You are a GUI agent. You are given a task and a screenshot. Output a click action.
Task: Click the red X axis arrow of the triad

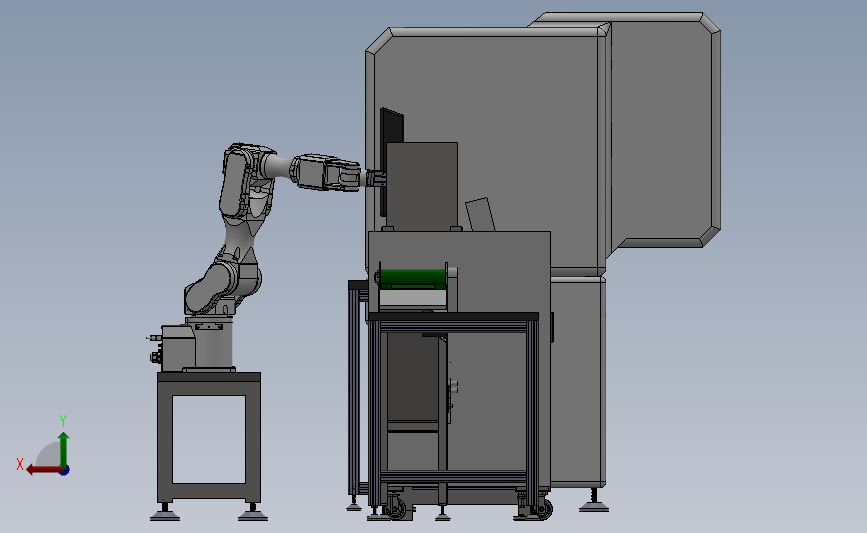tap(43, 470)
